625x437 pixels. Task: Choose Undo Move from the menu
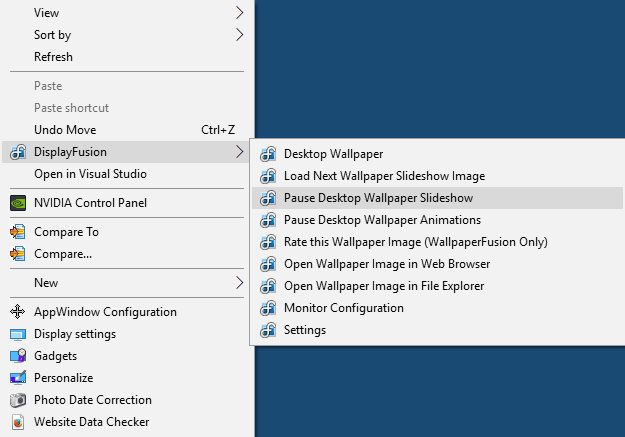(65, 130)
